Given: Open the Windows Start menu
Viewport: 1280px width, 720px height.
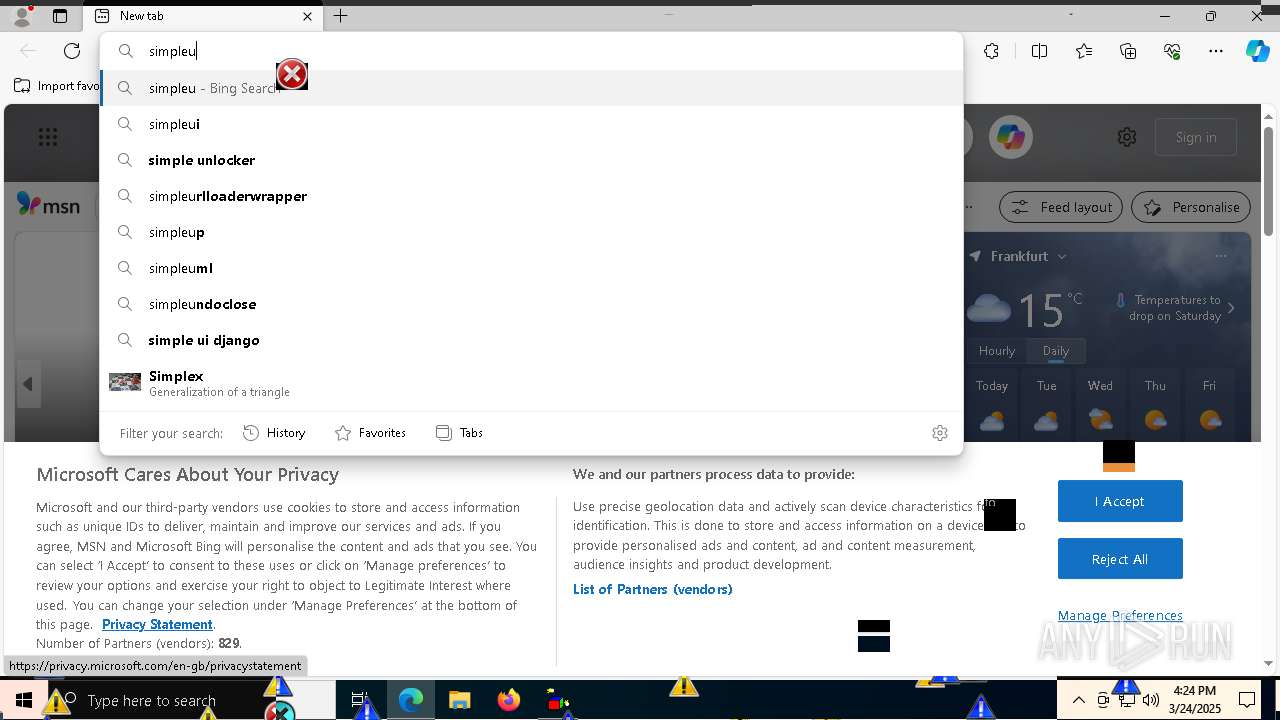Looking at the screenshot, I should coord(24,700).
